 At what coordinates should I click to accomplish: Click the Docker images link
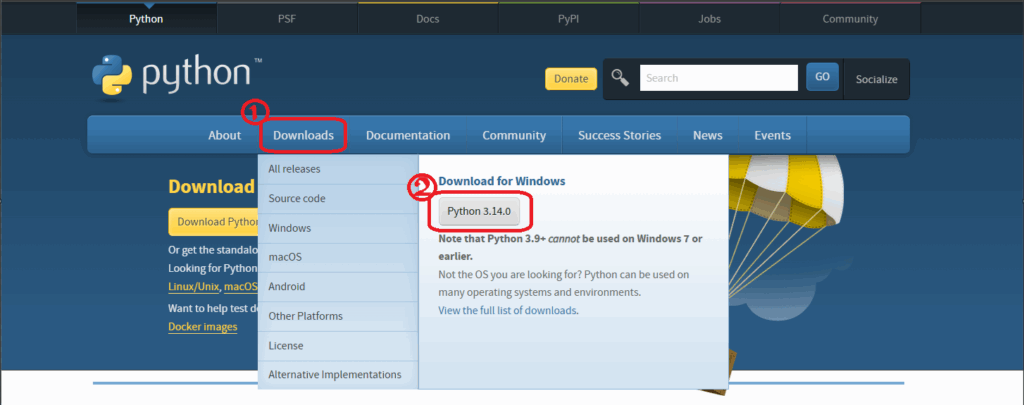(x=203, y=327)
